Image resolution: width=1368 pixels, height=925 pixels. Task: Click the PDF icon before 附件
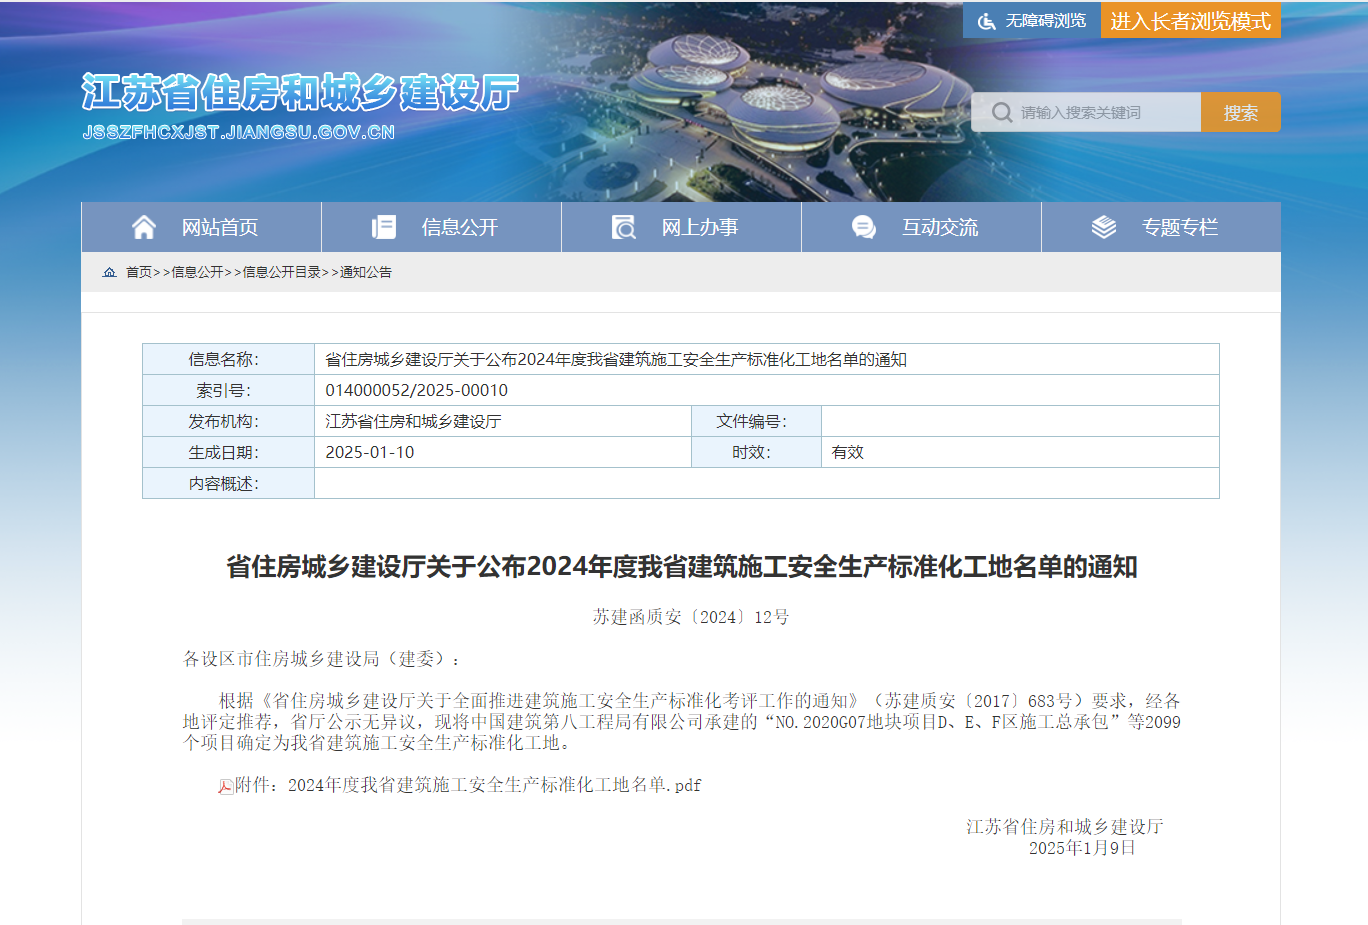[x=226, y=786]
